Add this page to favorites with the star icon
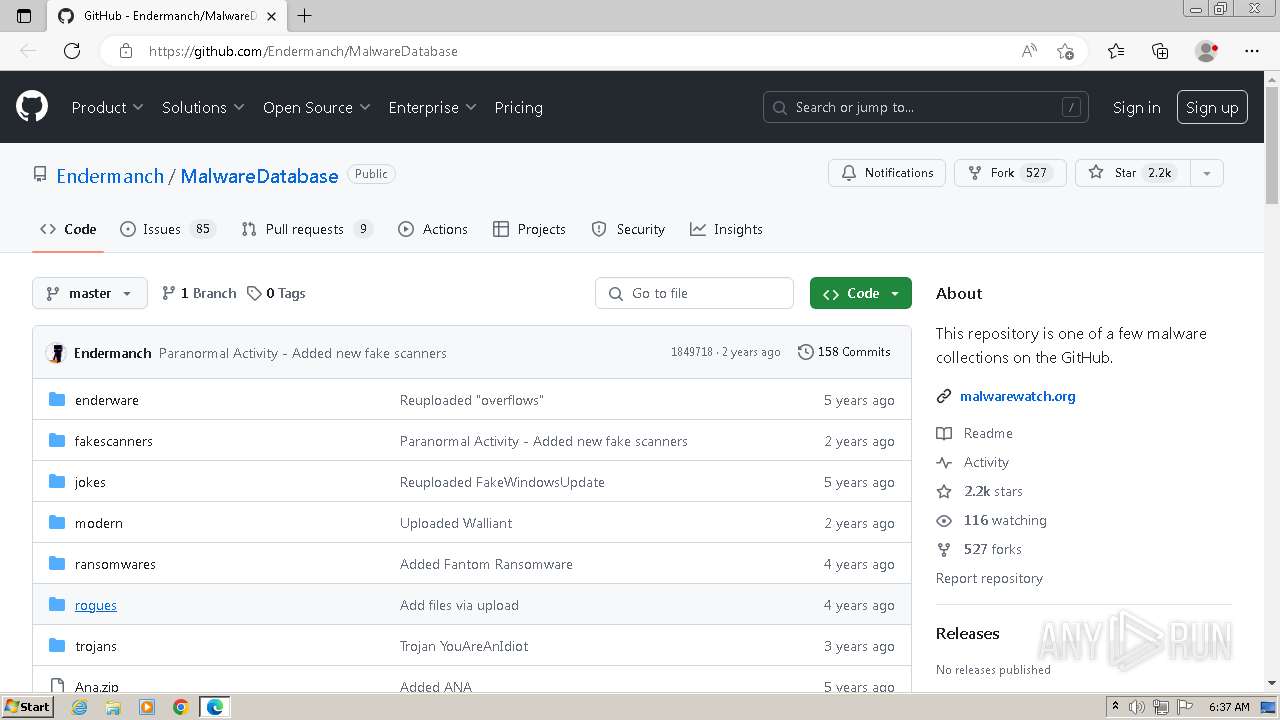Image resolution: width=1280 pixels, height=720 pixels. point(1065,51)
